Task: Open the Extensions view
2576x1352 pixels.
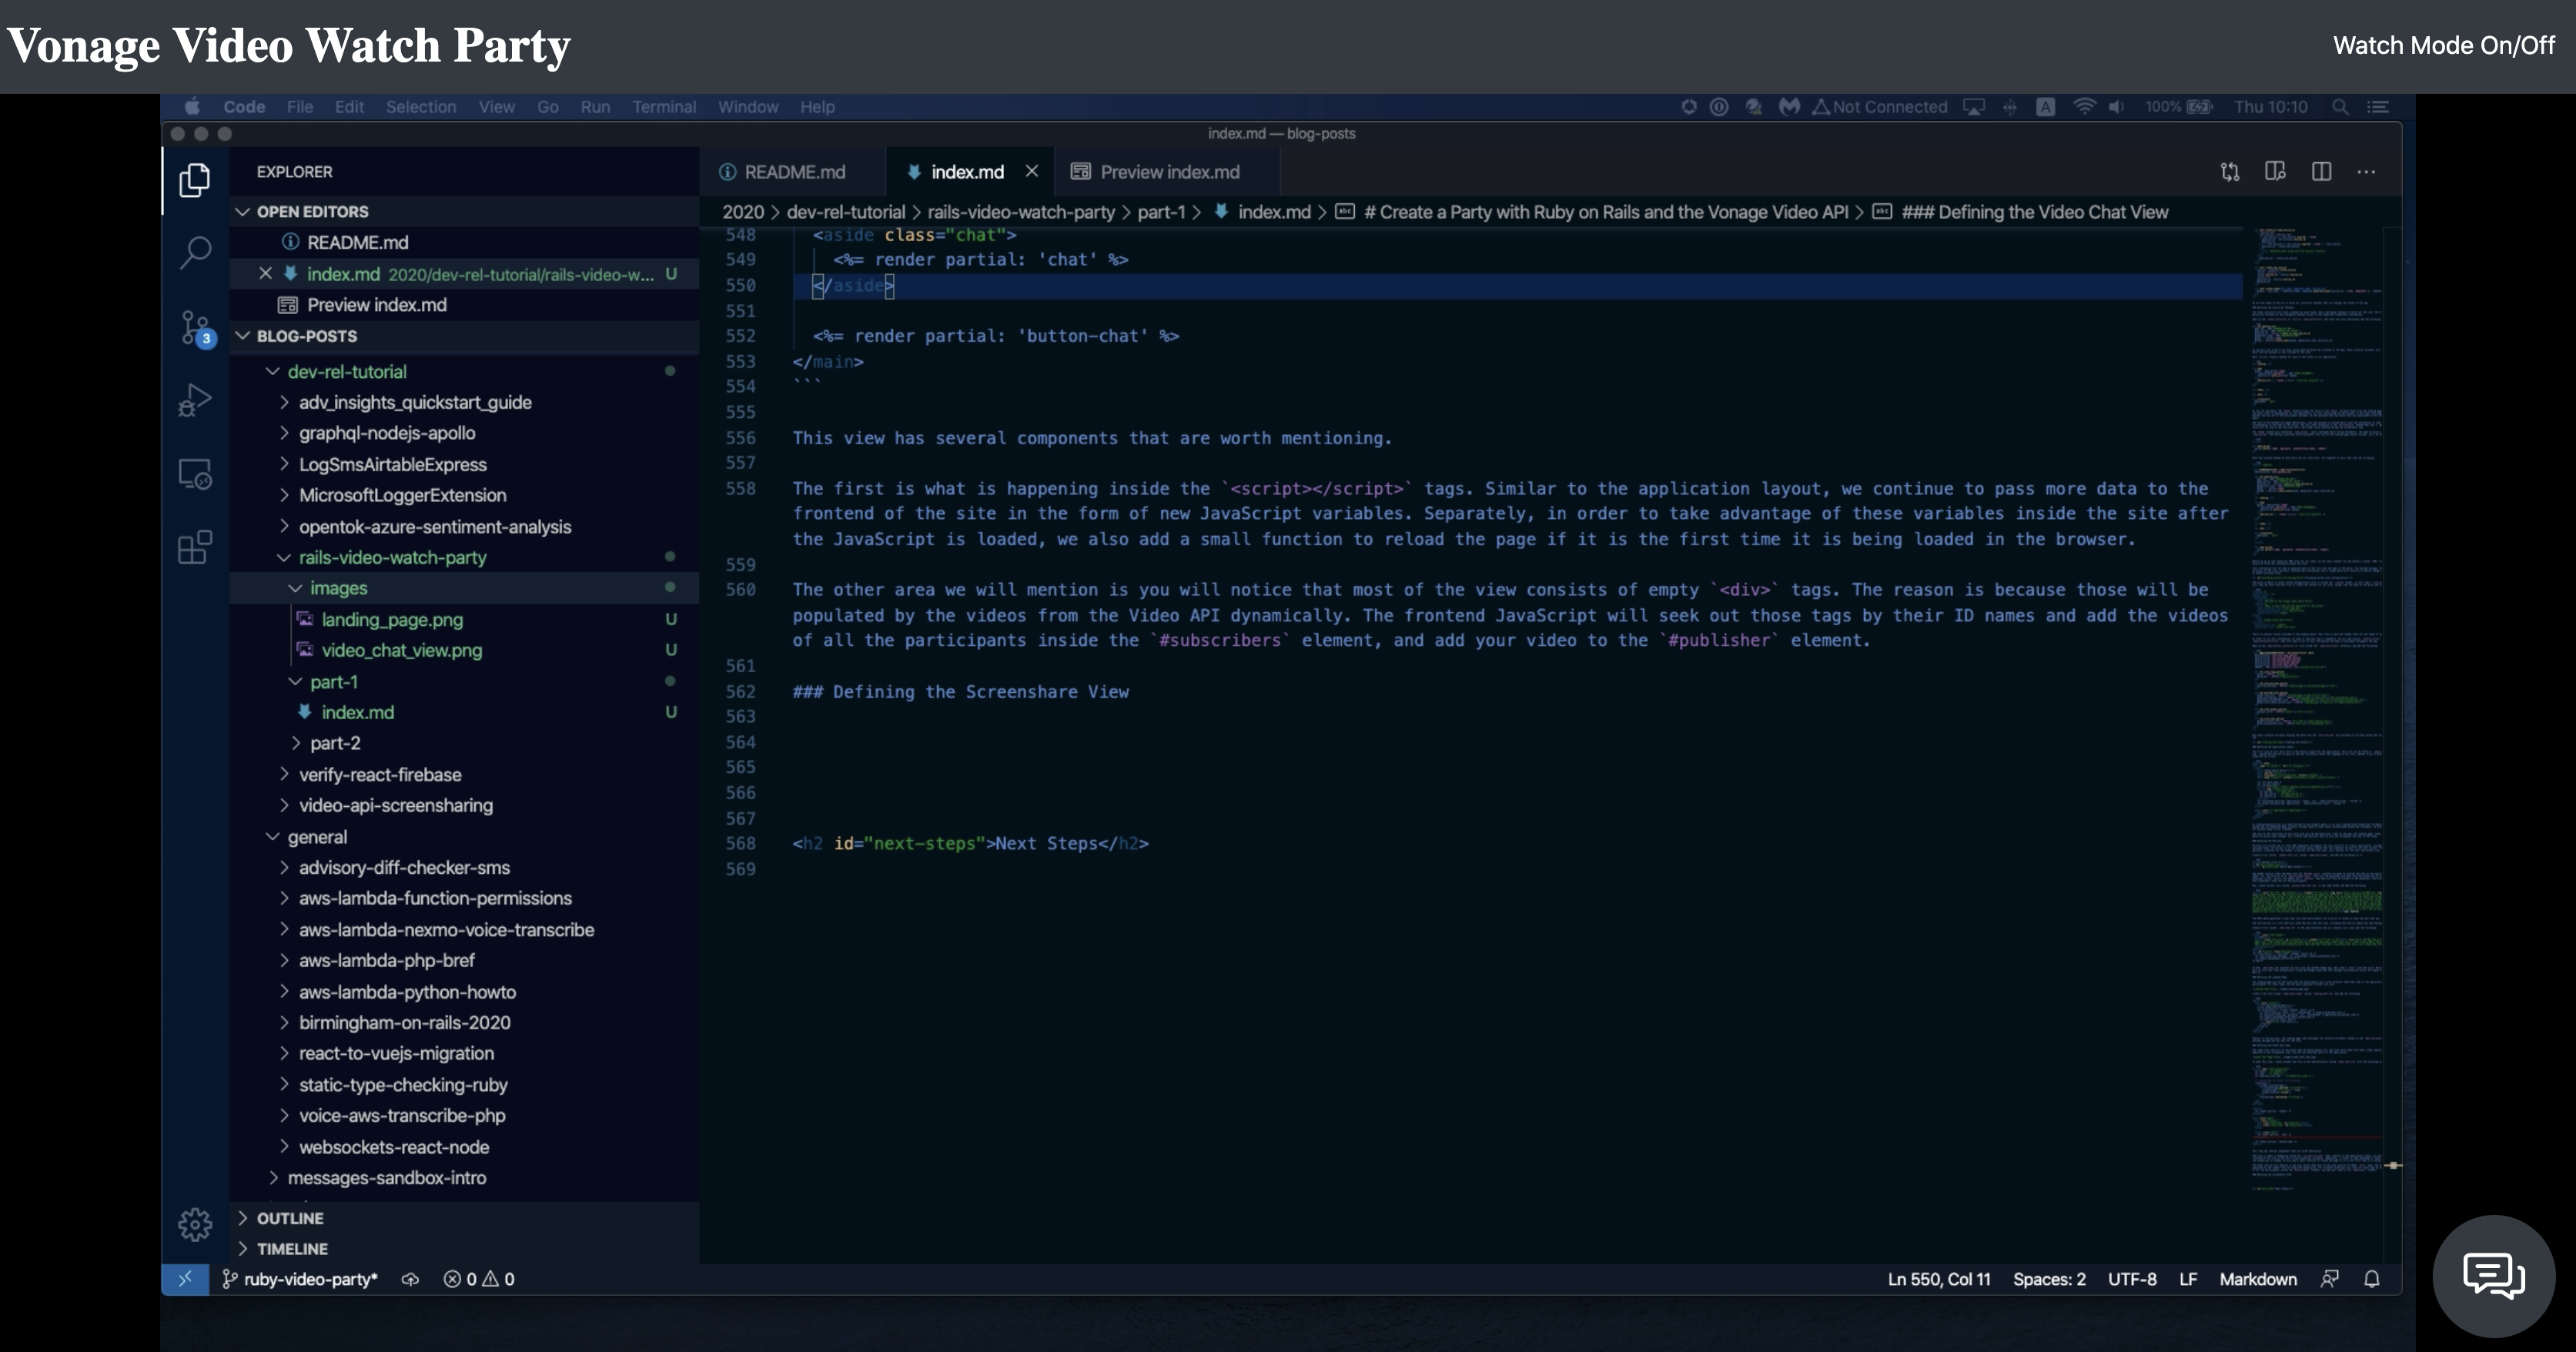Action: (195, 547)
